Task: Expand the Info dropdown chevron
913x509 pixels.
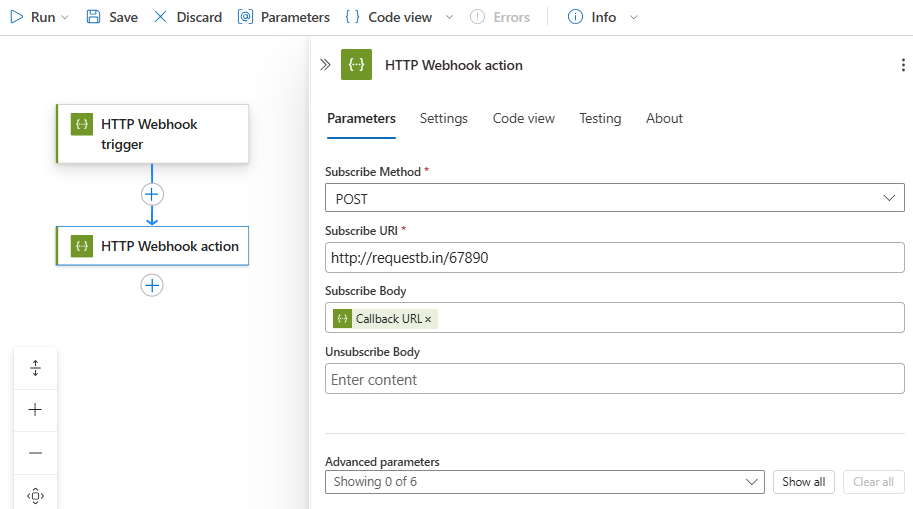Action: pyautogui.click(x=633, y=17)
